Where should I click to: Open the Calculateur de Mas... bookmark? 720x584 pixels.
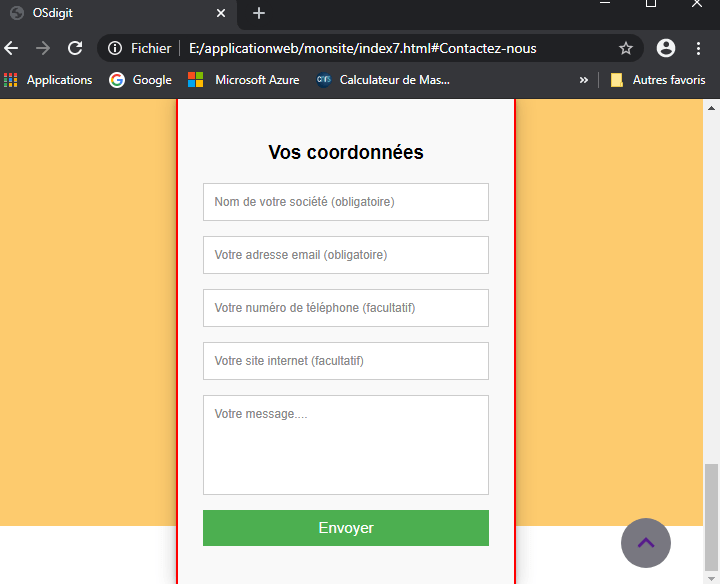[x=383, y=80]
